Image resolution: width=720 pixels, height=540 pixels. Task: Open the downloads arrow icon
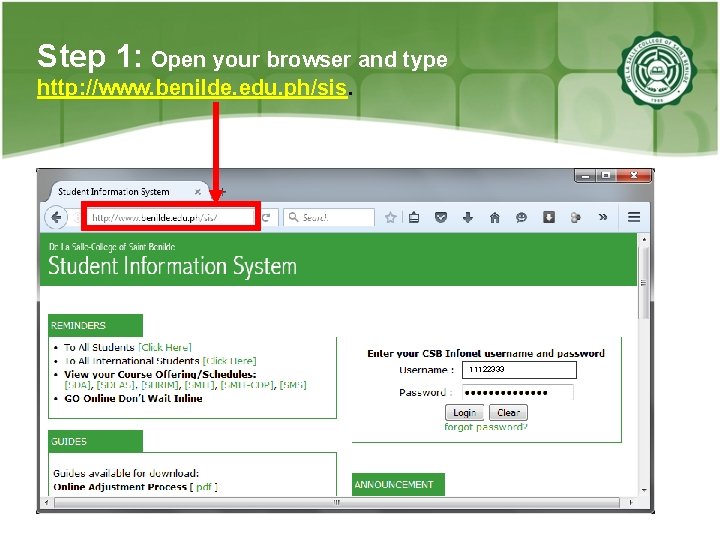[468, 217]
